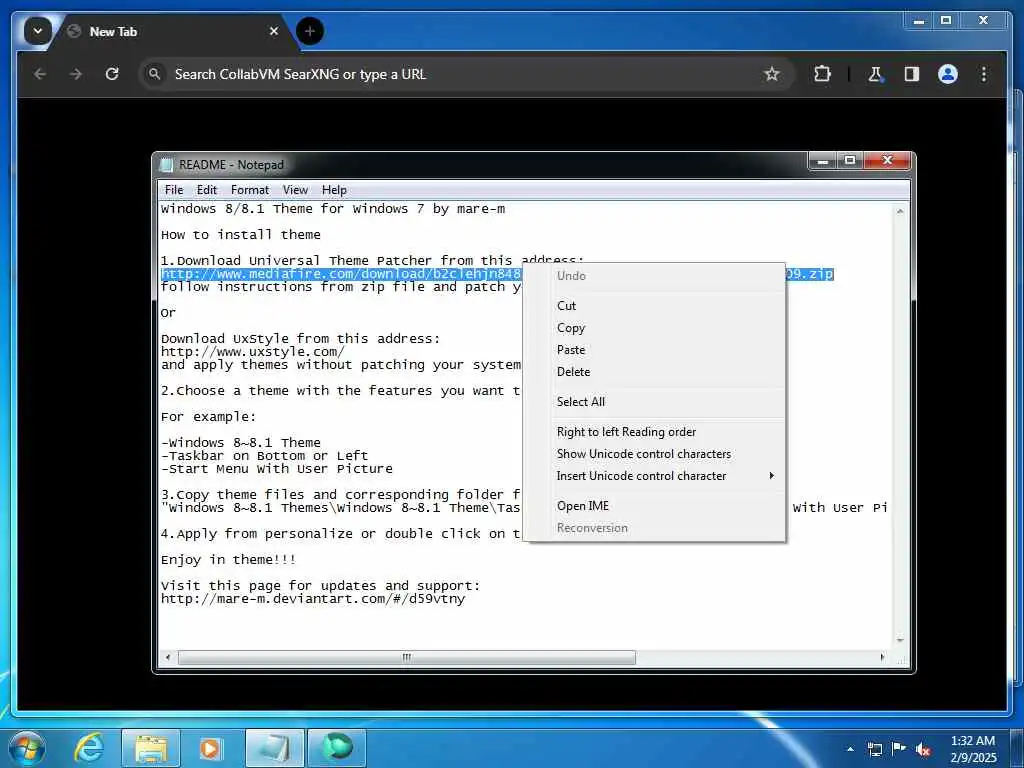Switch to the green browser taskbar button
Viewport: 1024px width, 768px height.
tap(337, 748)
